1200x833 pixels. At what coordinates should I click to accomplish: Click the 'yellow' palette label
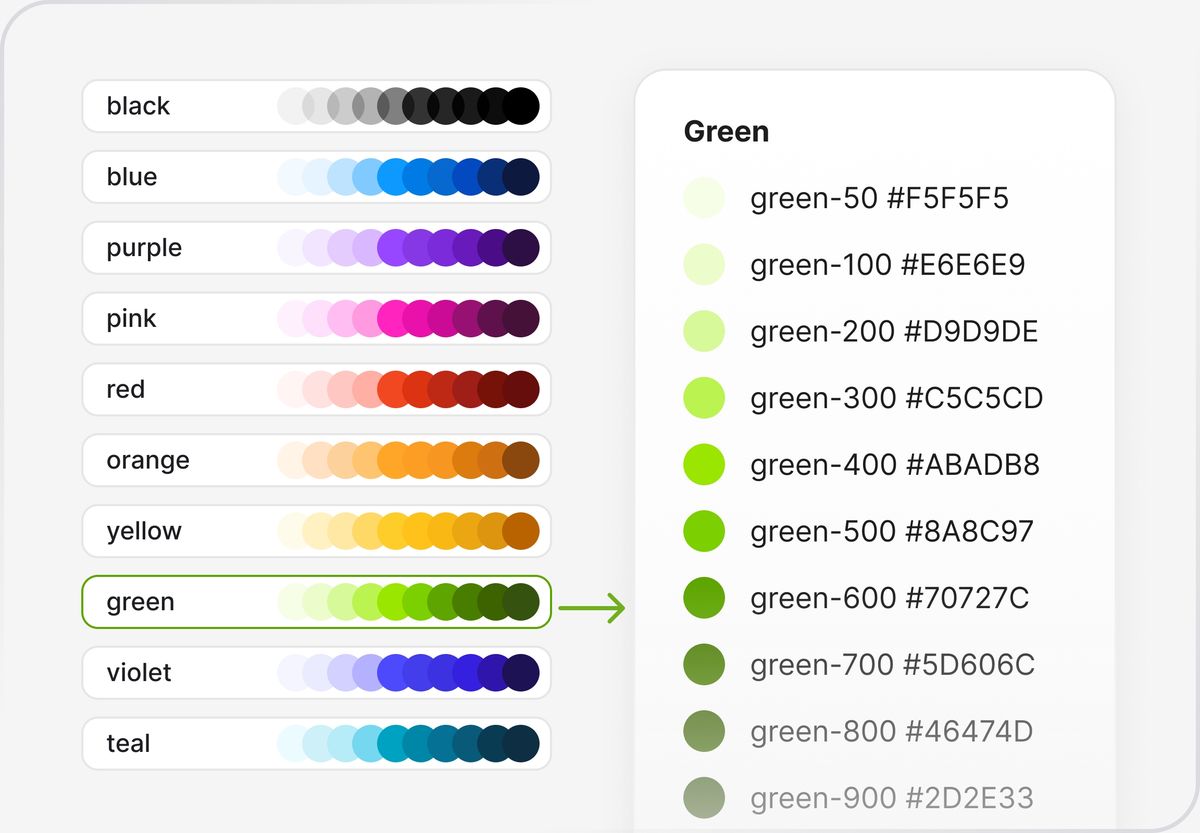pos(144,532)
